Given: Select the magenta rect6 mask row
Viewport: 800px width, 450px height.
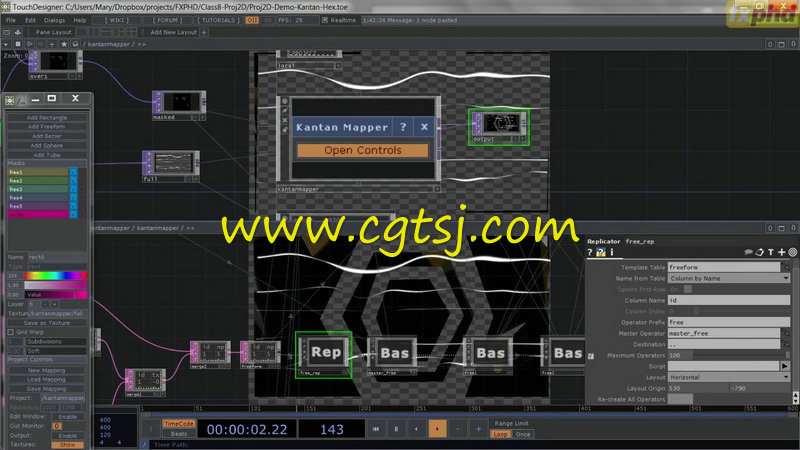Looking at the screenshot, I should pyautogui.click(x=38, y=215).
